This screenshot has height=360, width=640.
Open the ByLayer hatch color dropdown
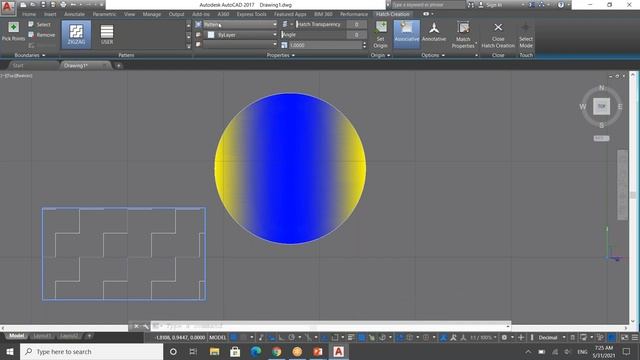click(x=240, y=35)
